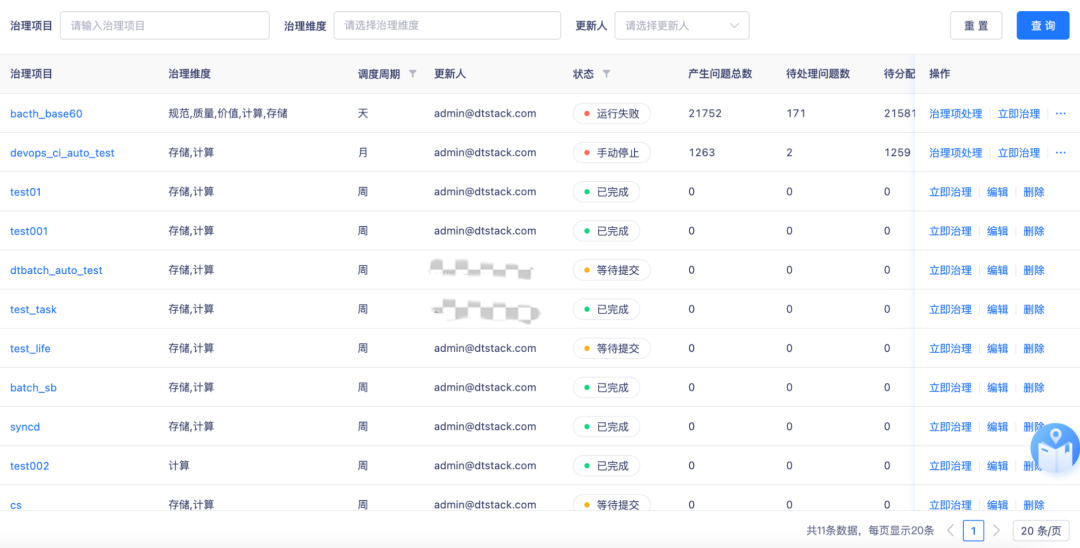Click 立即治理 for the test01 row
This screenshot has width=1080, height=548.
point(950,192)
